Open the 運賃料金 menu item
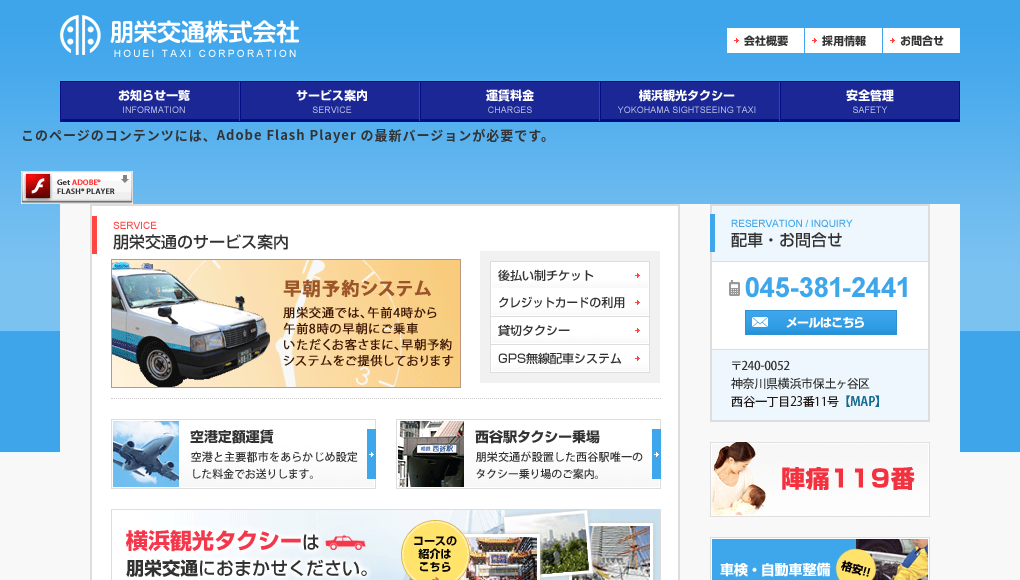The image size is (1020, 580). click(510, 100)
